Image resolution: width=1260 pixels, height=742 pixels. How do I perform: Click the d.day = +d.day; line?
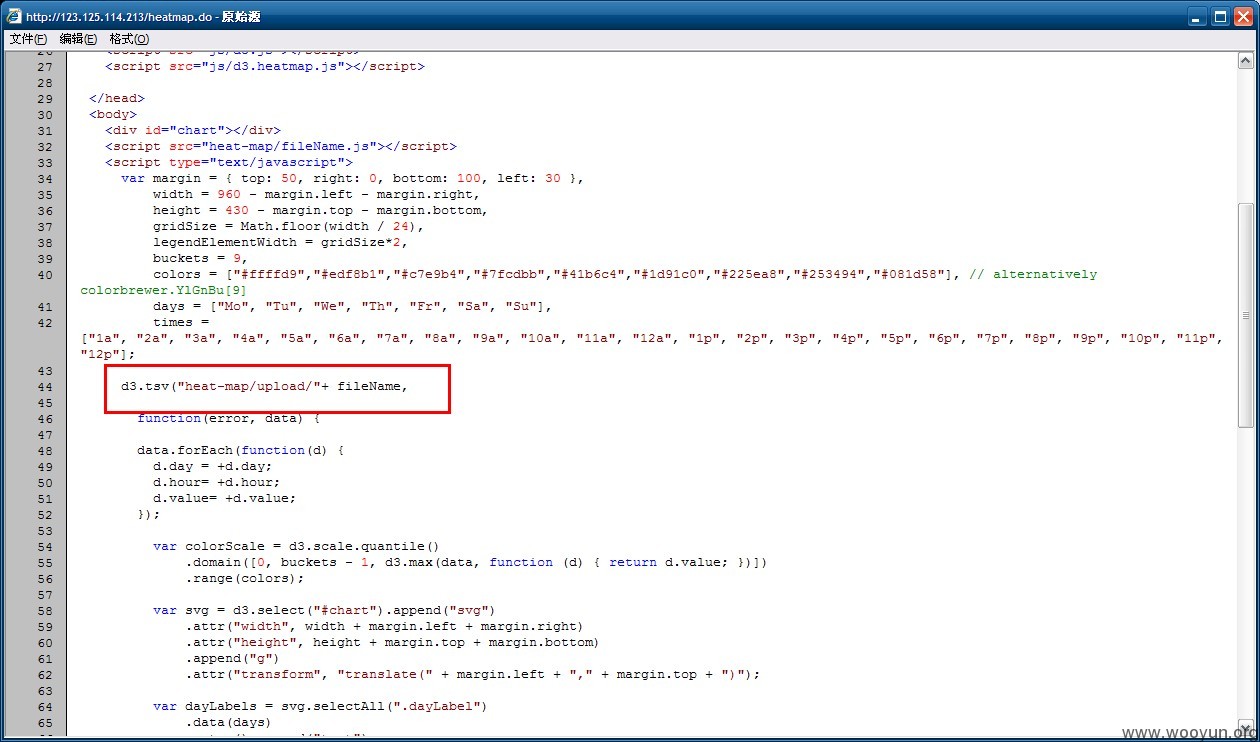[x=212, y=466]
